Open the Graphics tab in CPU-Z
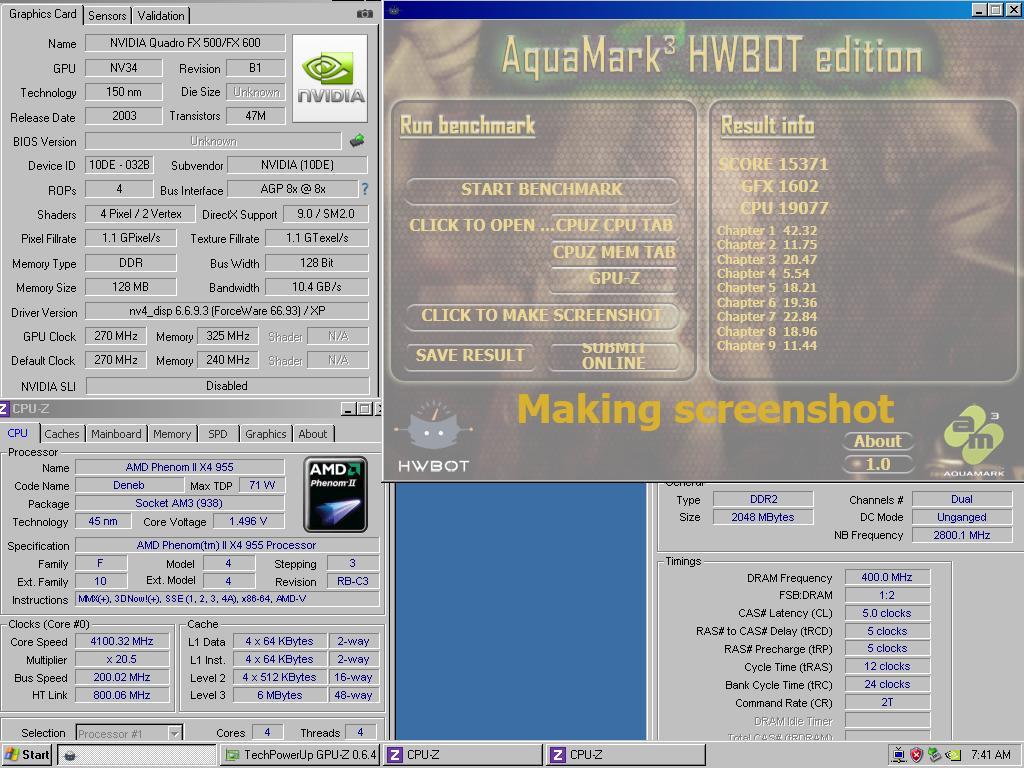The width and height of the screenshot is (1024, 768). (x=266, y=434)
